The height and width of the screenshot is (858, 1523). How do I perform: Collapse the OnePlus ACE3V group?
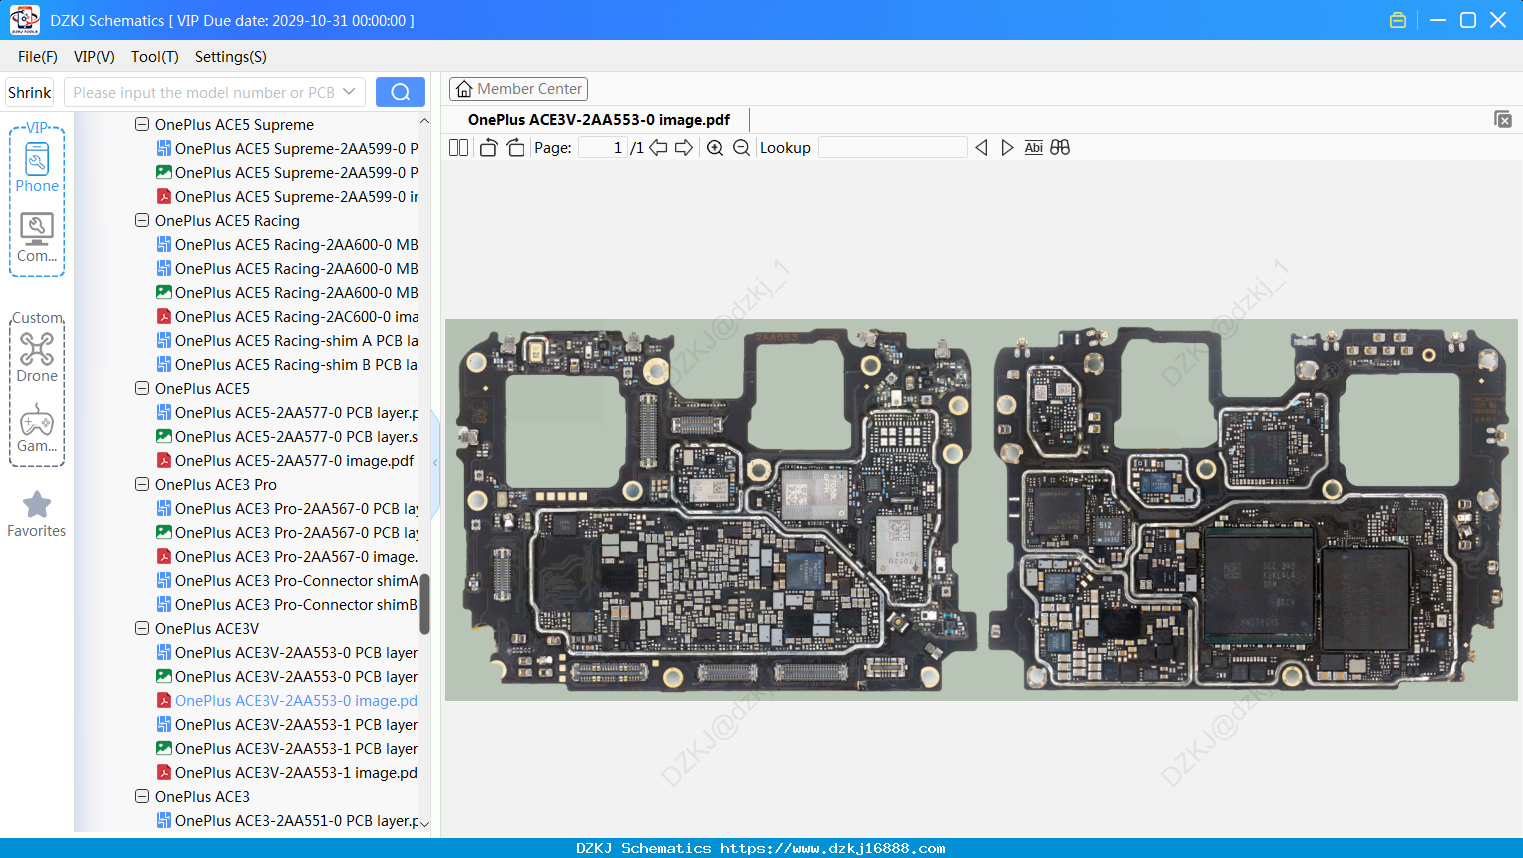click(142, 628)
